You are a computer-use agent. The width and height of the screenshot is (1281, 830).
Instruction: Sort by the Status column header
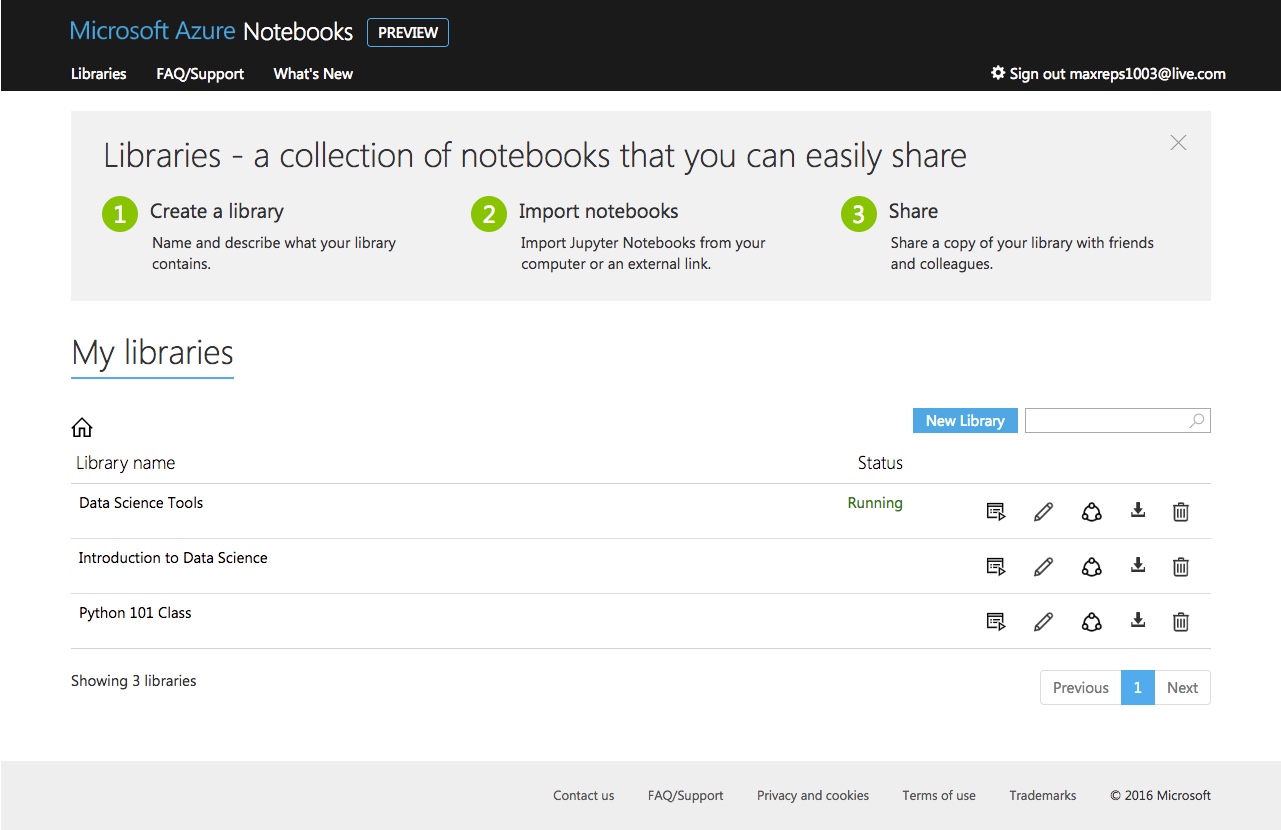click(x=880, y=463)
